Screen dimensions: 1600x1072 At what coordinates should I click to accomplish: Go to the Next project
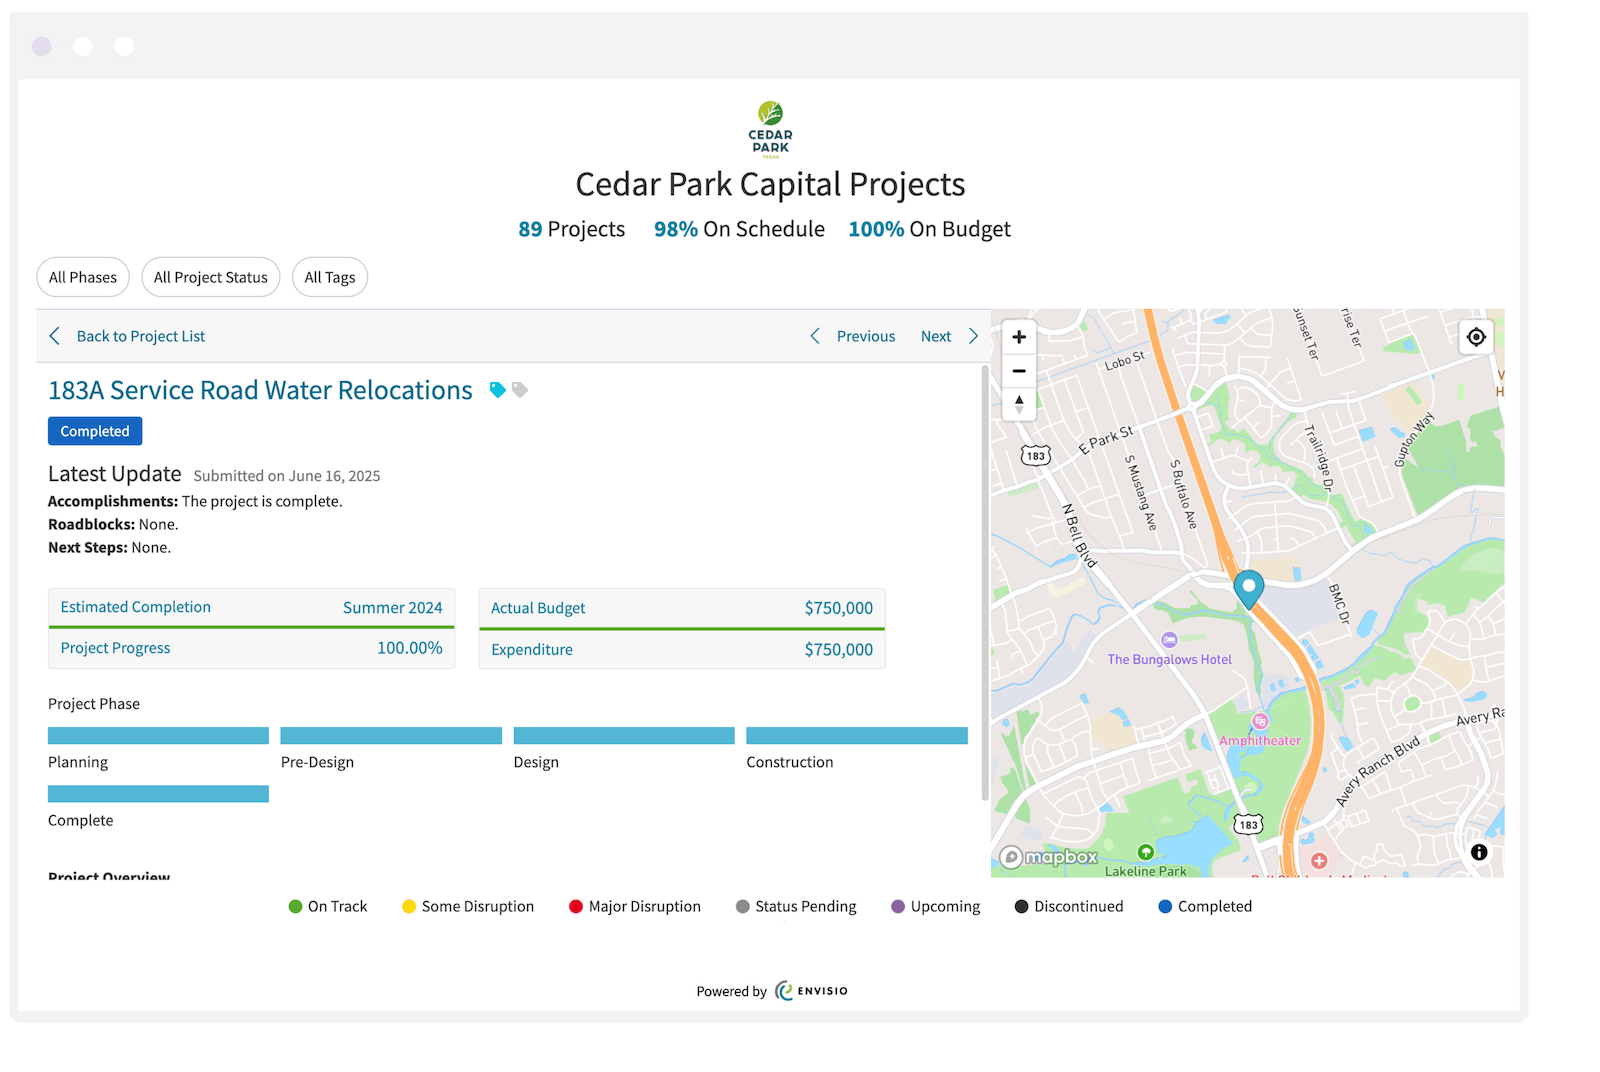click(936, 336)
